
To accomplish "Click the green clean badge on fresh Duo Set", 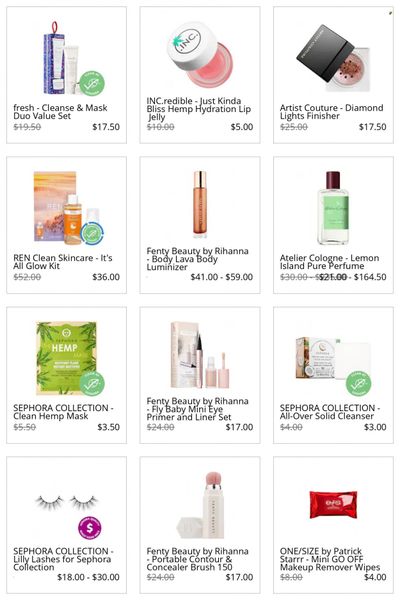I will point(91,83).
